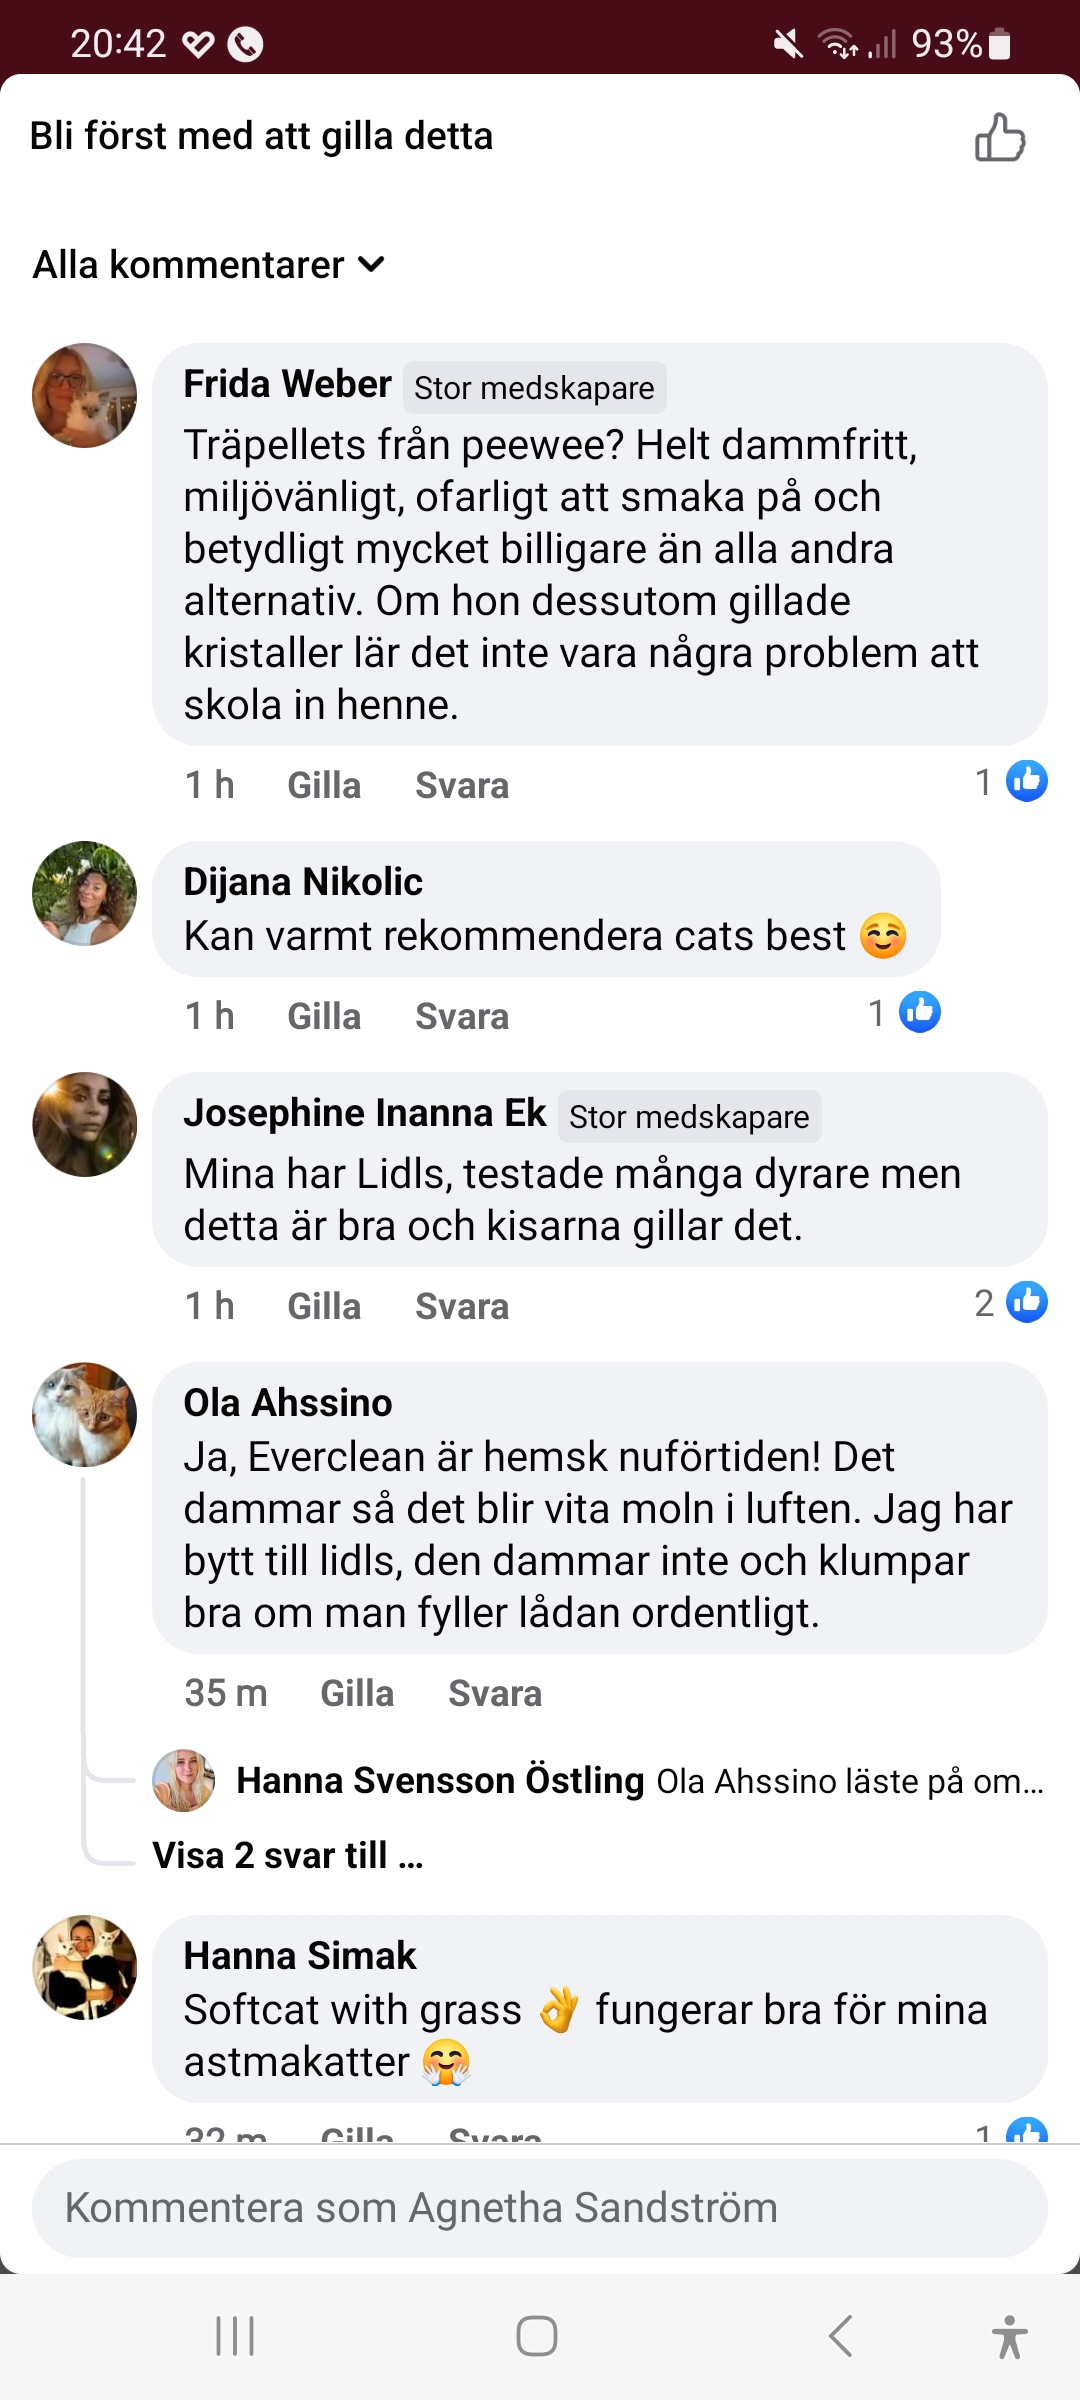Viewport: 1080px width, 2400px height.
Task: Open Josephine Inanna Ek's profile name link
Action: tap(365, 1113)
